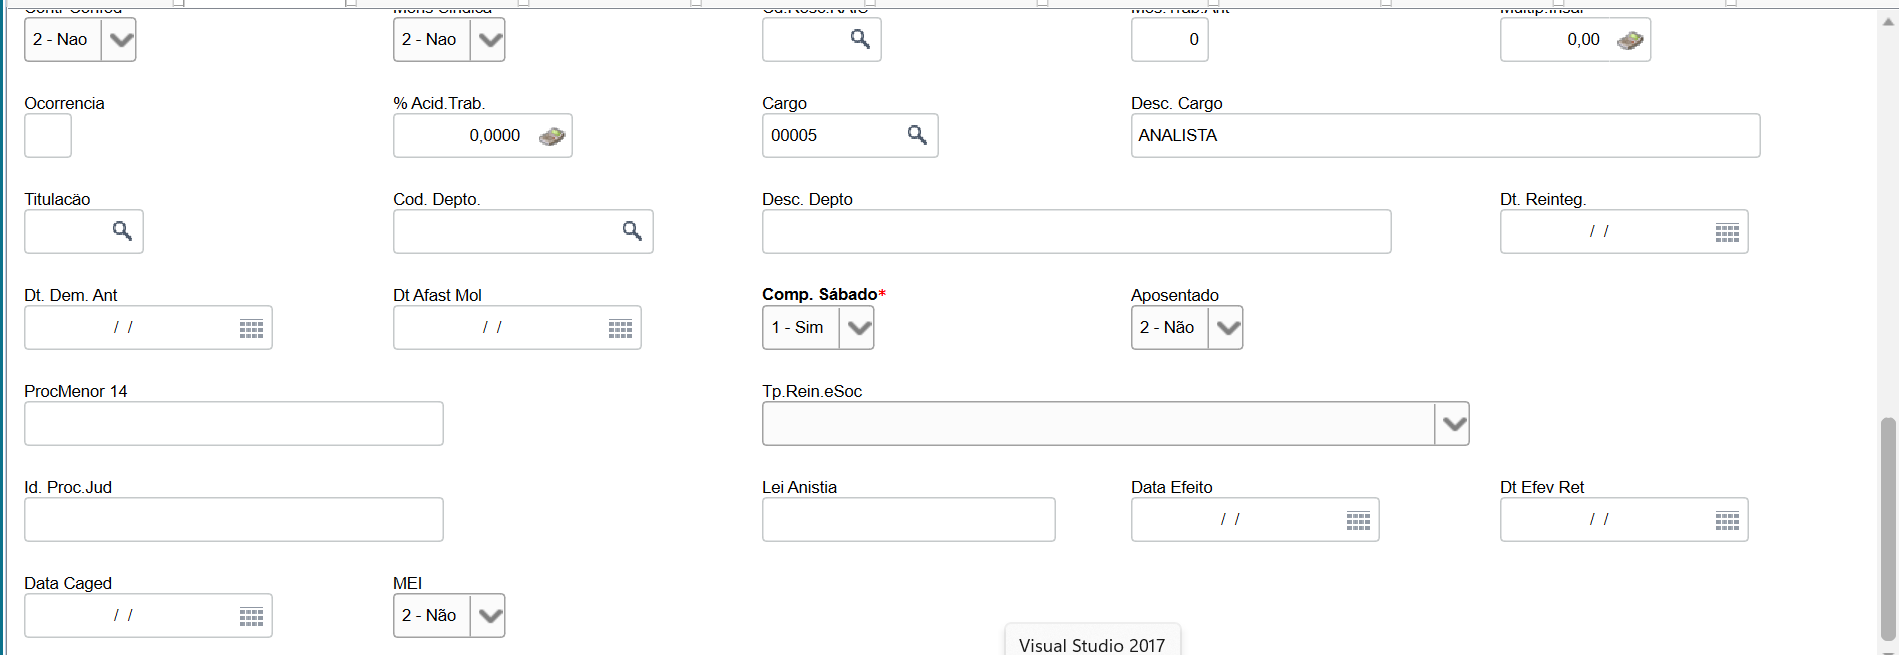Viewport: 1899px width, 655px height.
Task: Click into the ProcMenor 14 field
Action: [x=233, y=424]
